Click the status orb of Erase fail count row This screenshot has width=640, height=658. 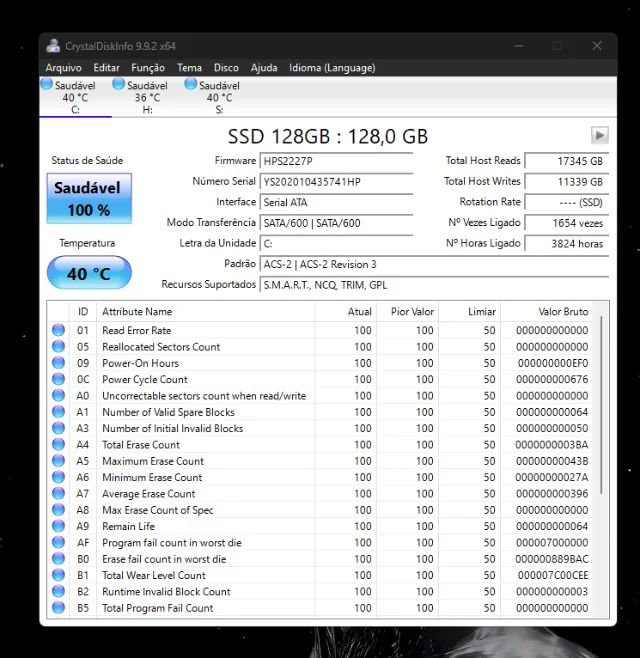[58, 559]
